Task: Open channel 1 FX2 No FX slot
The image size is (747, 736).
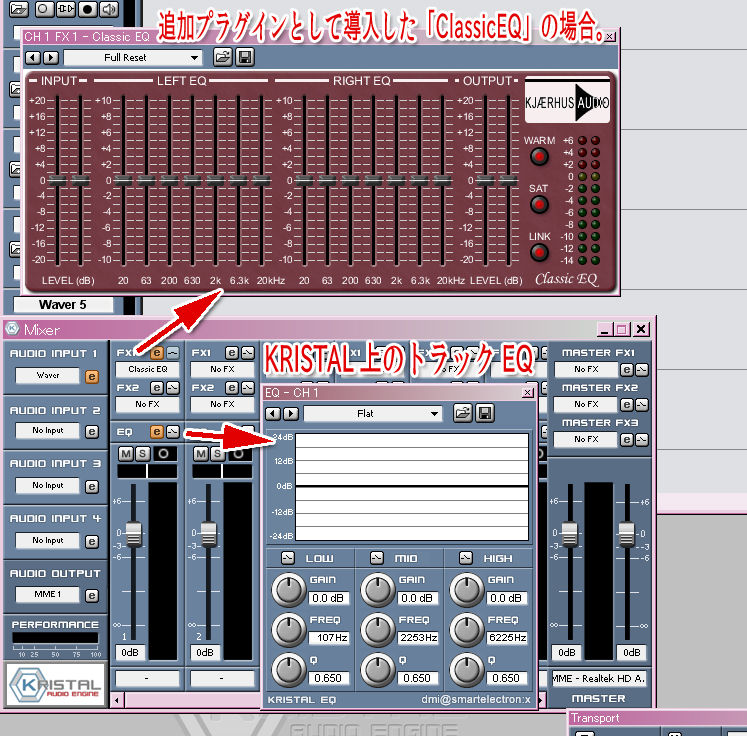Action: [x=147, y=404]
